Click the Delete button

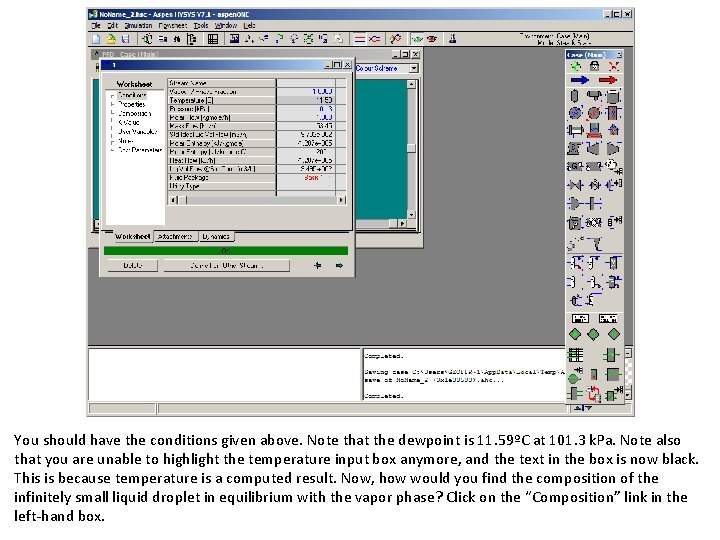[133, 265]
